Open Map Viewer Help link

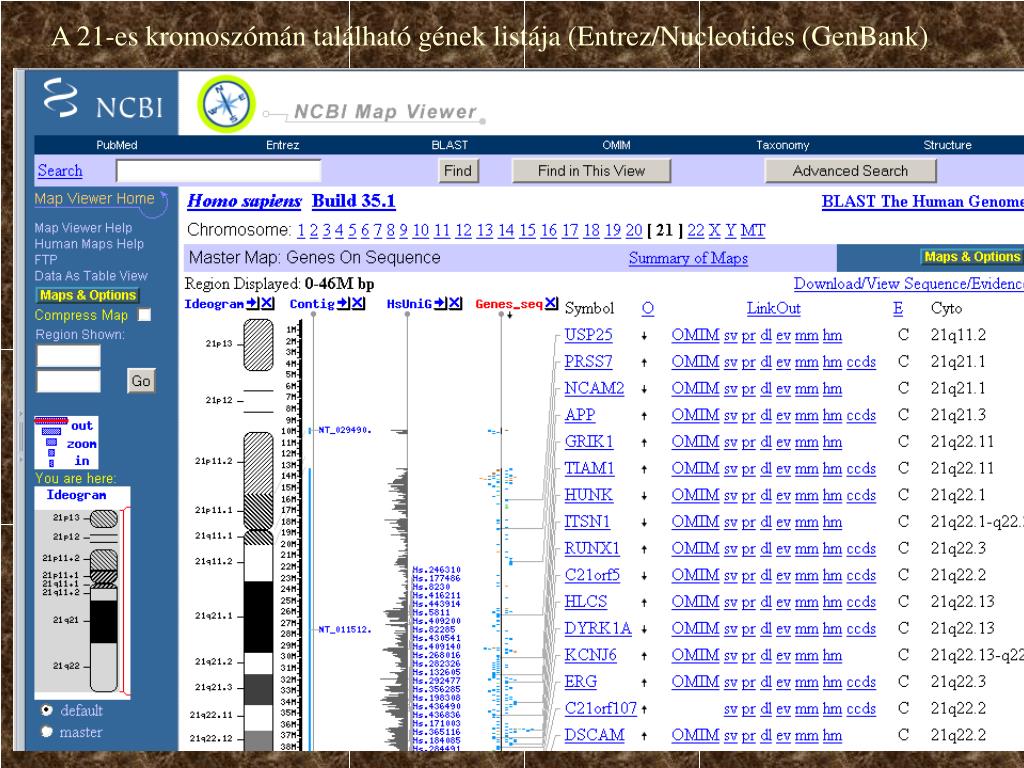pyautogui.click(x=83, y=228)
